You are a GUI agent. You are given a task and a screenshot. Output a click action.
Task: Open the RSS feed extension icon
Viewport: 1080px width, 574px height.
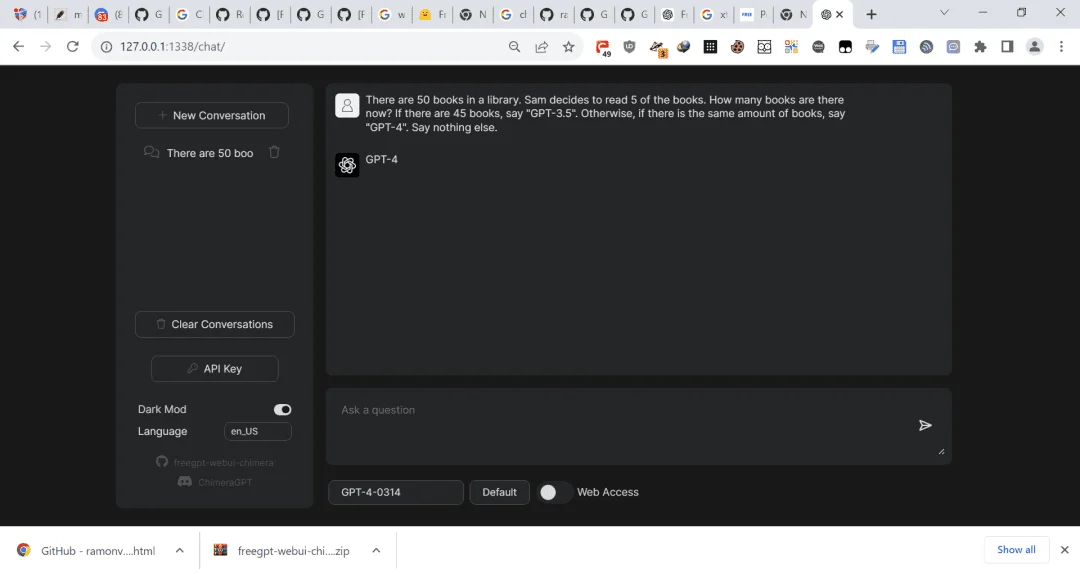926,47
